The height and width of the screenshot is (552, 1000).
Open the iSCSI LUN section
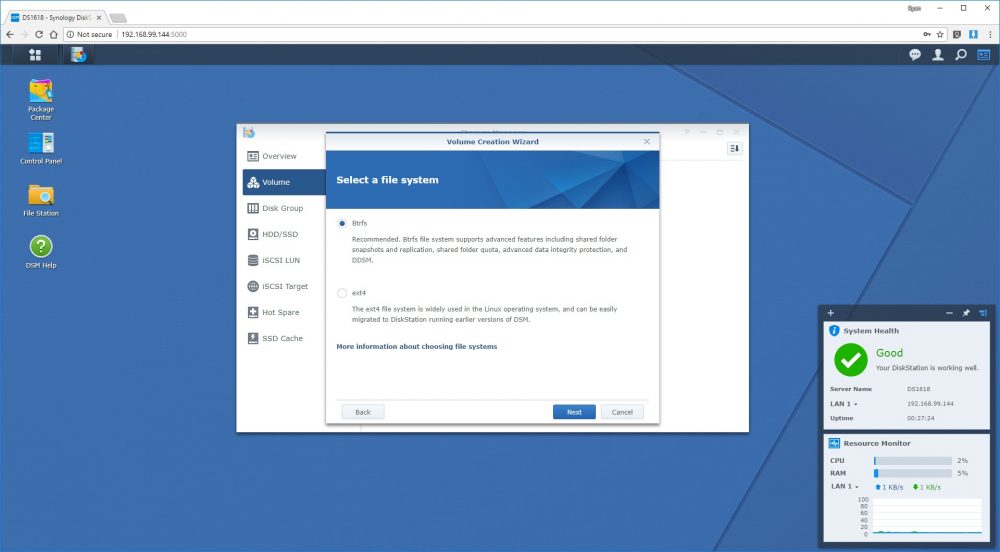click(x=284, y=261)
